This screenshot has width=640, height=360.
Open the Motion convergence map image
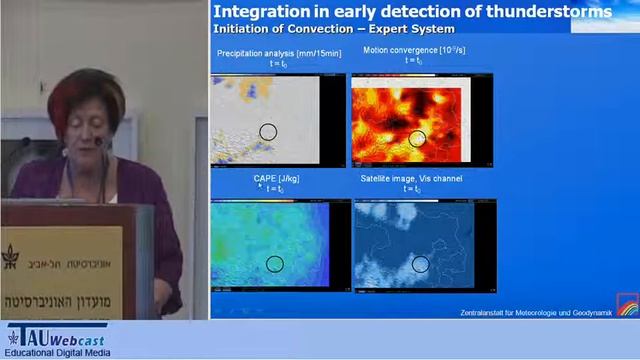[422, 121]
